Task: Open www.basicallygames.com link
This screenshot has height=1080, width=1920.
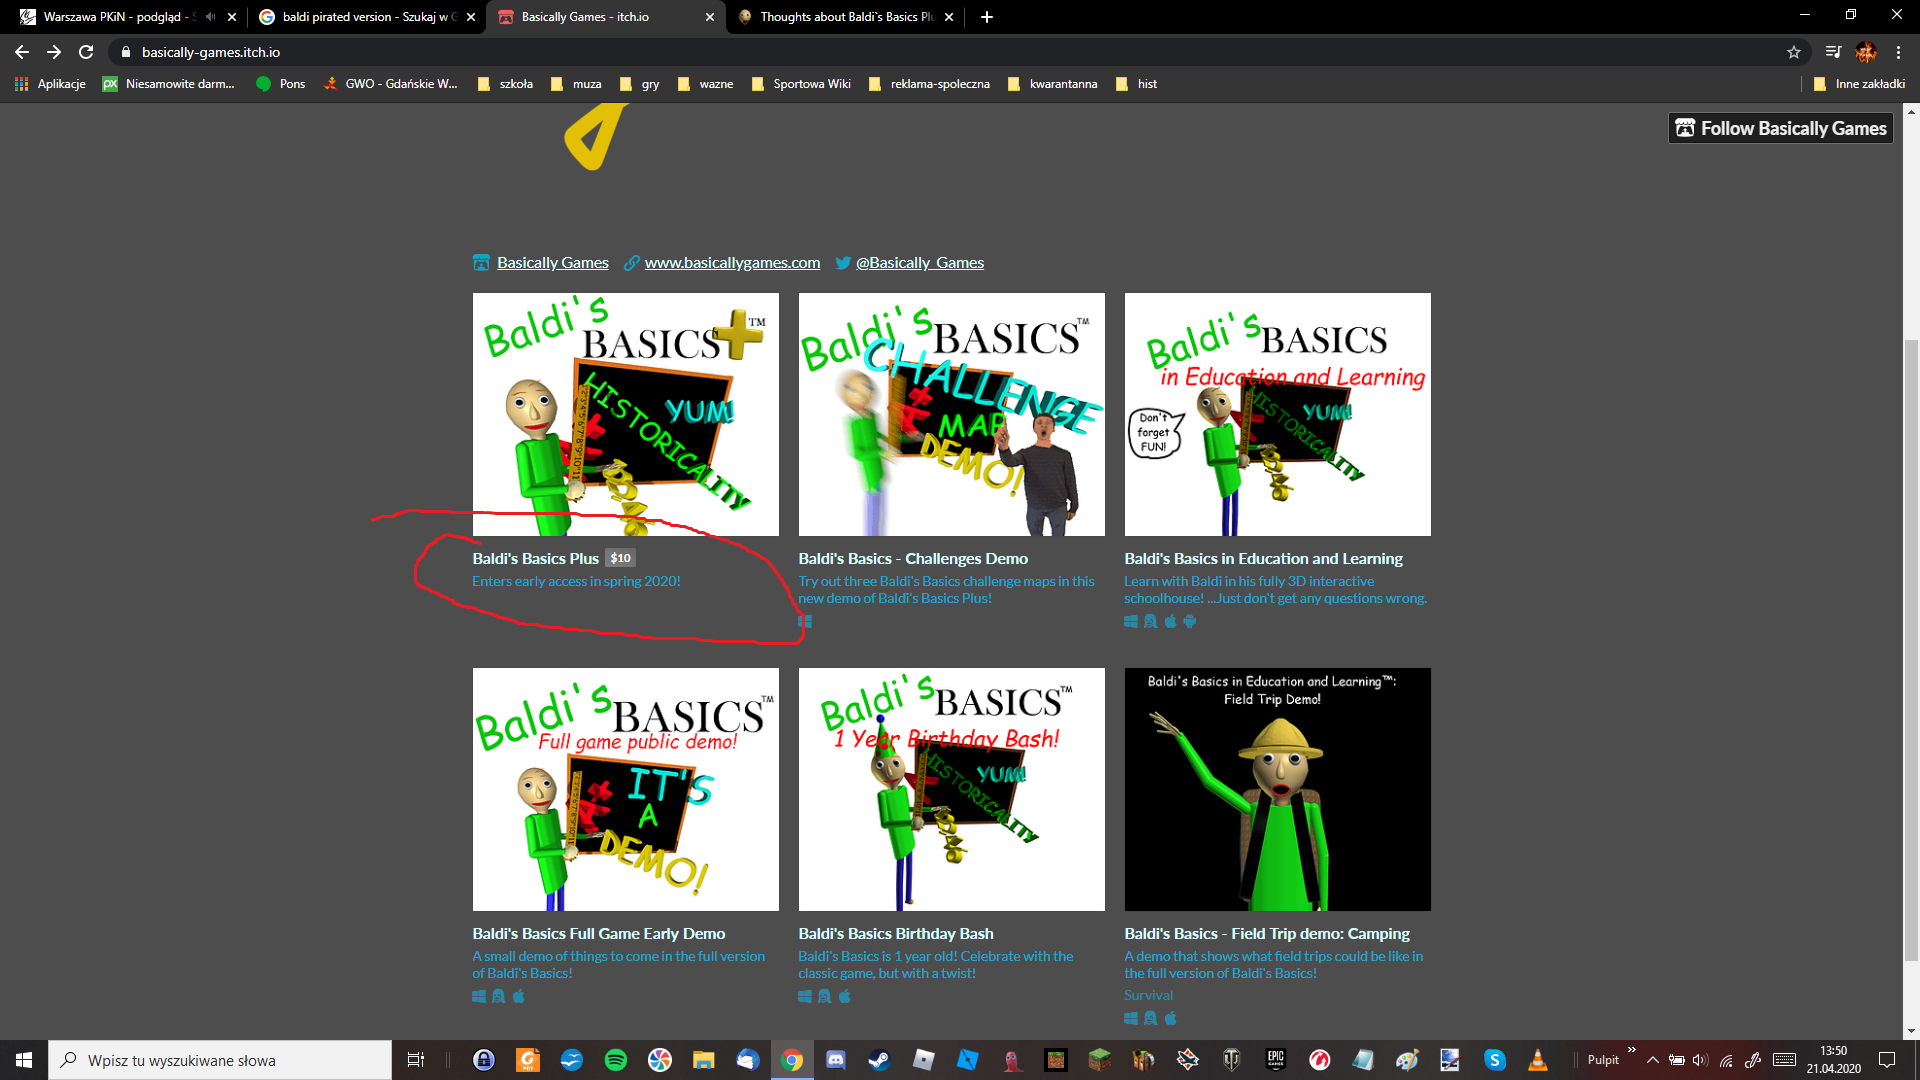Action: click(x=732, y=263)
